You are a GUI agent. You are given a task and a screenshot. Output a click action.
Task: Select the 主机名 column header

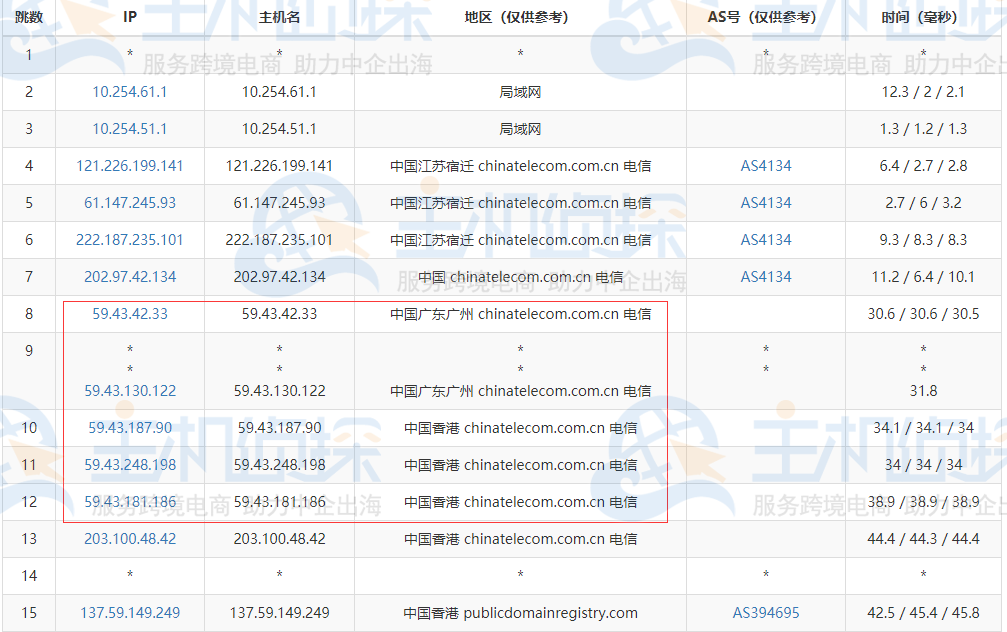point(278,17)
